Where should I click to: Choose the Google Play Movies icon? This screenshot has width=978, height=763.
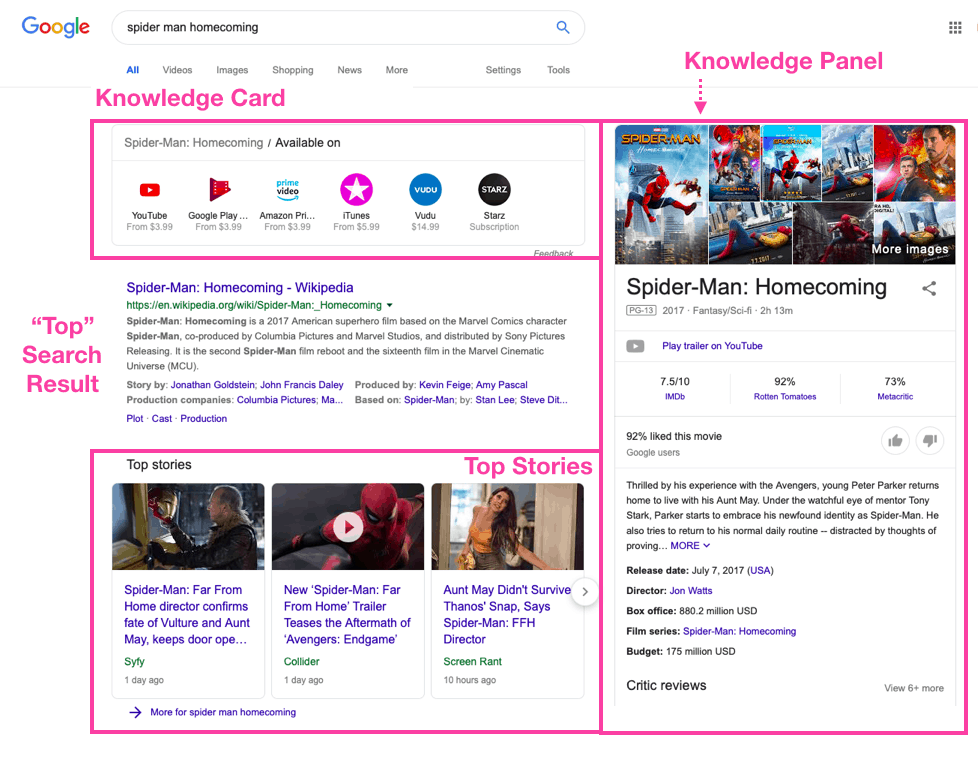[x=219, y=190]
